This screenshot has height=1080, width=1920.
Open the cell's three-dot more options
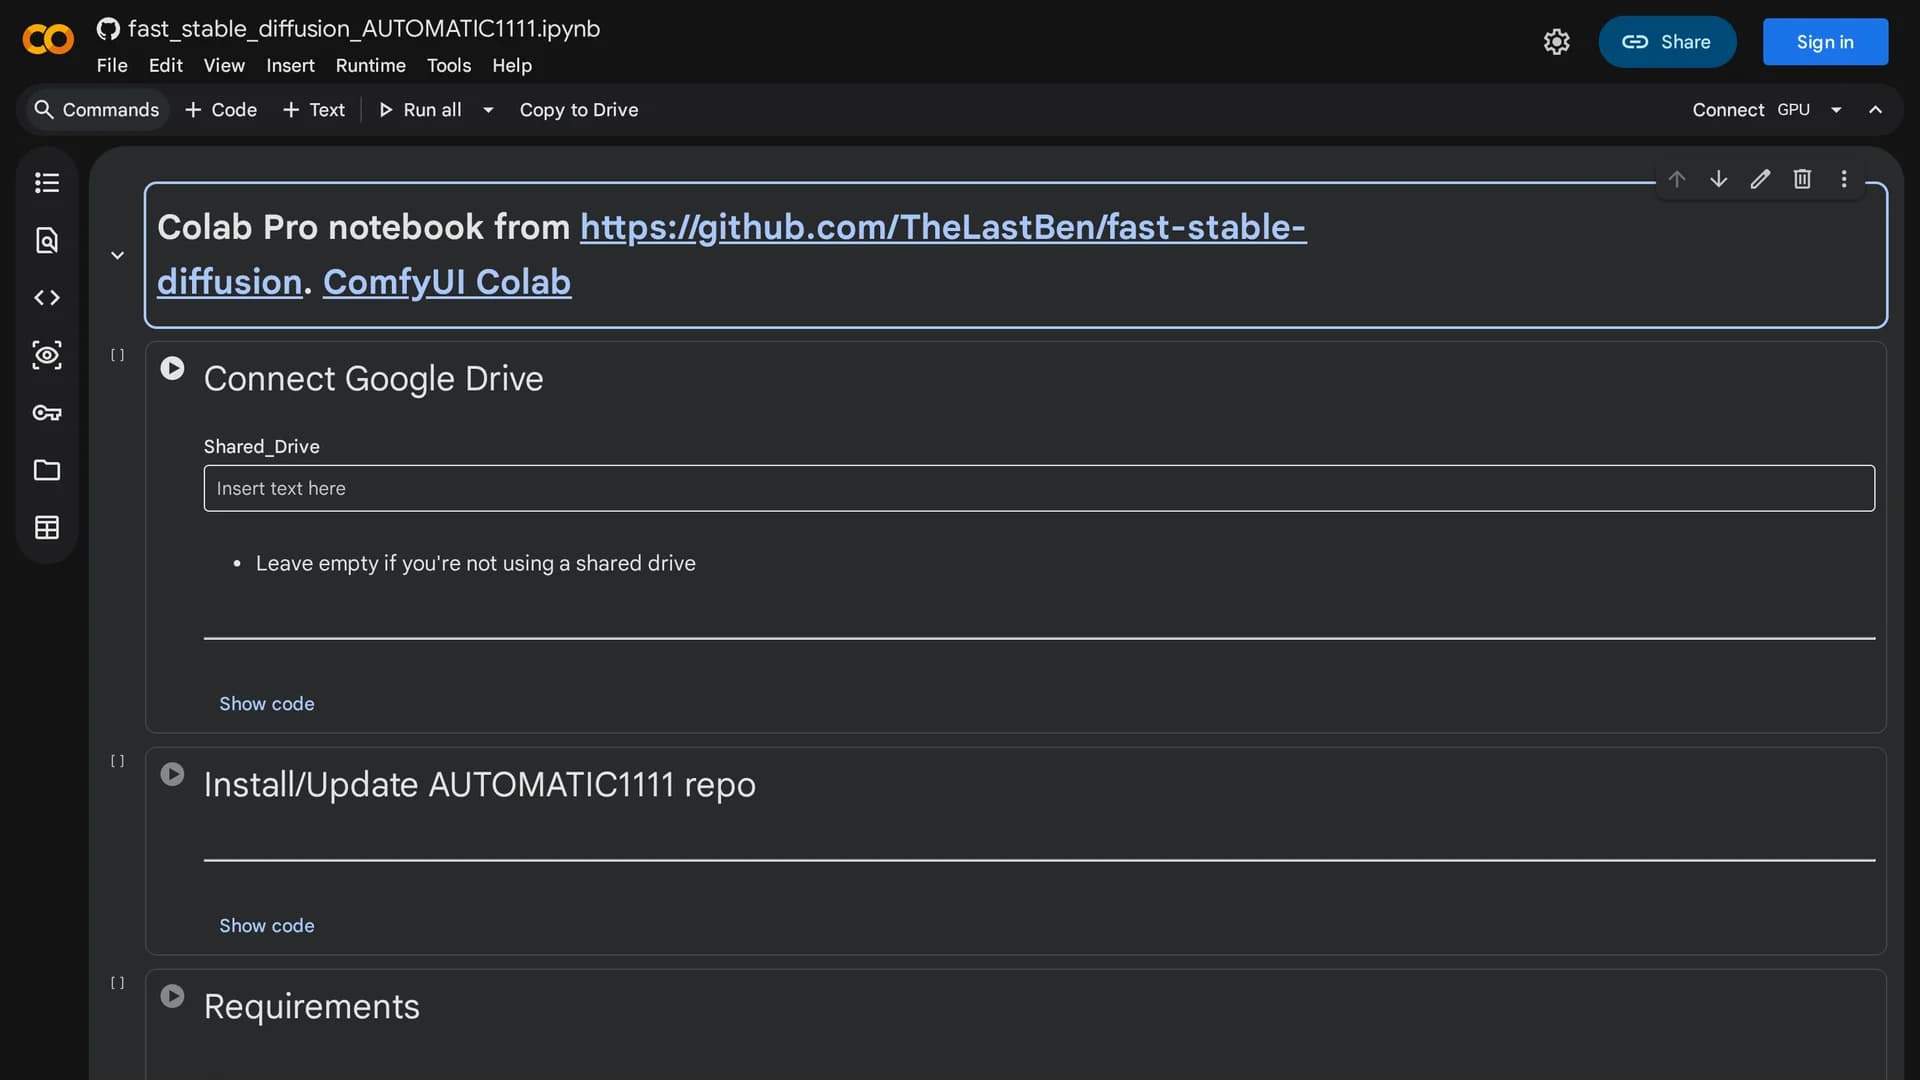click(x=1844, y=179)
